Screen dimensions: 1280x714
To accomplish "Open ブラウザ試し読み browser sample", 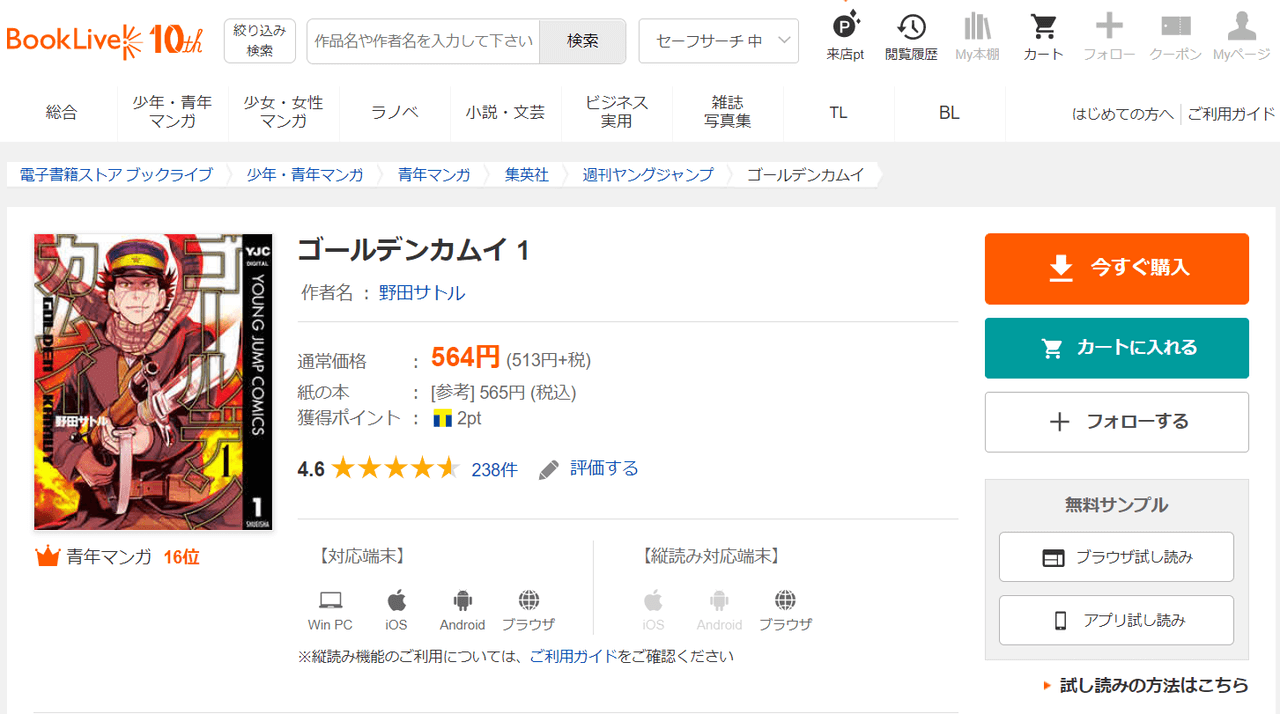I will coord(1116,557).
